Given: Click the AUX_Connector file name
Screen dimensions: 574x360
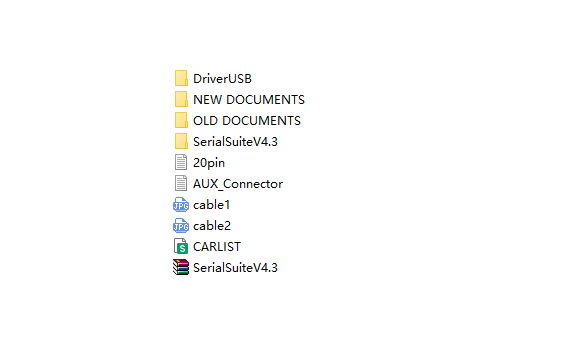Looking at the screenshot, I should (238, 184).
